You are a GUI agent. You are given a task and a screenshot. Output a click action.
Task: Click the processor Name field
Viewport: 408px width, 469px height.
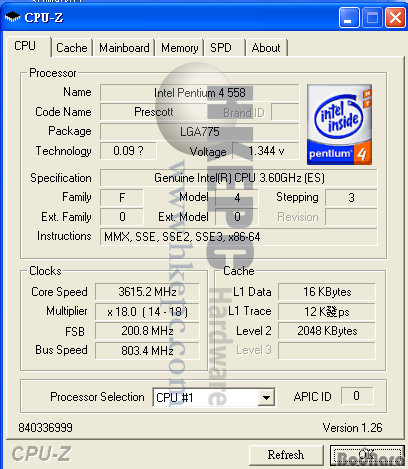tap(199, 93)
